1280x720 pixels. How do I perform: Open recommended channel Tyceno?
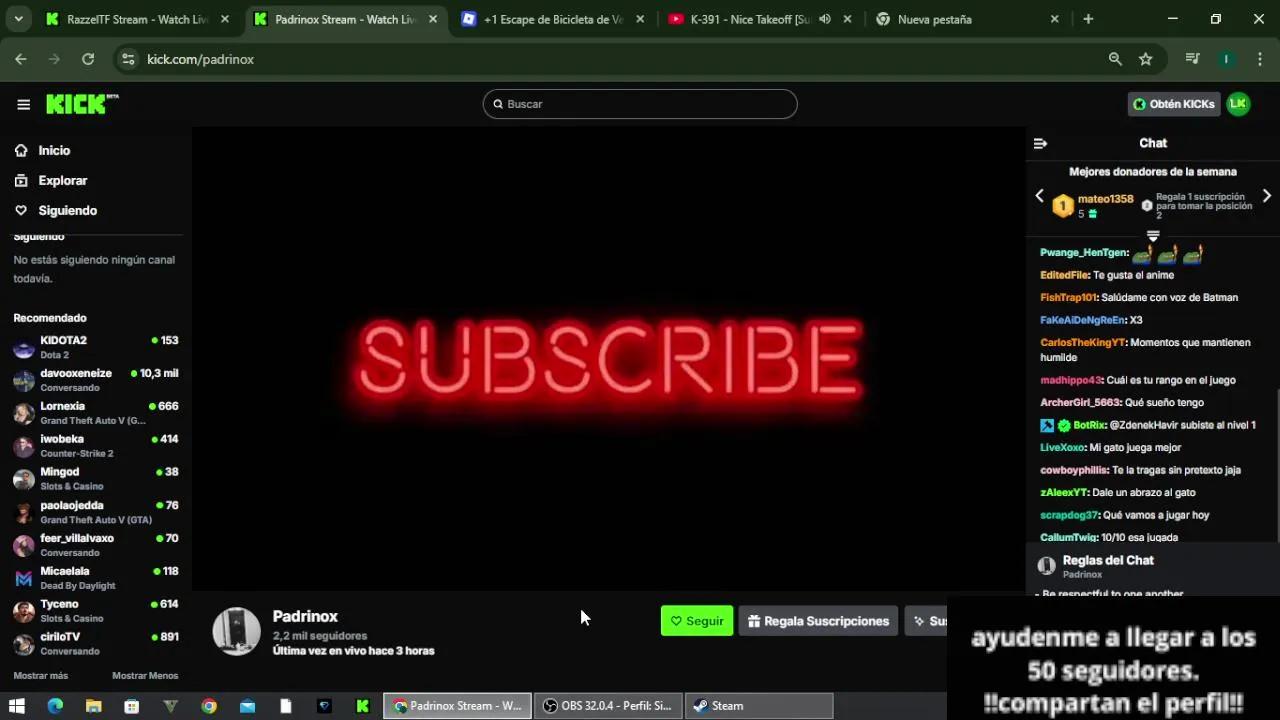point(96,611)
